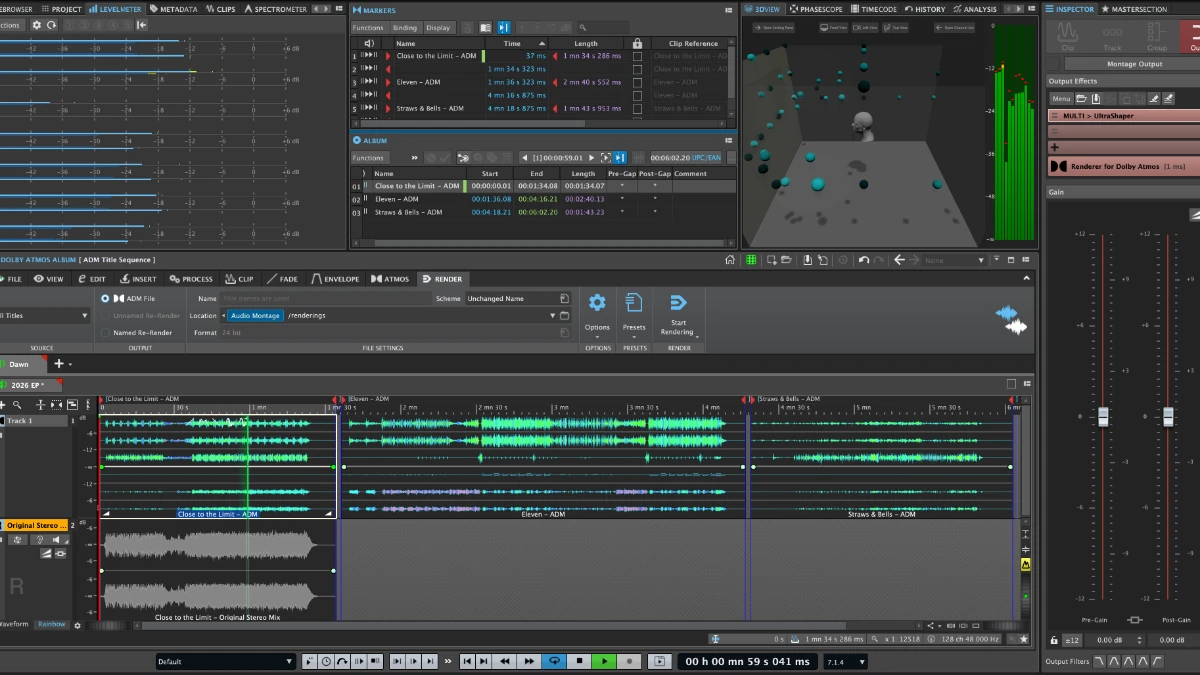The width and height of the screenshot is (1200, 675).
Task: Open the Default preset dropdown near the transport
Action: (x=225, y=661)
